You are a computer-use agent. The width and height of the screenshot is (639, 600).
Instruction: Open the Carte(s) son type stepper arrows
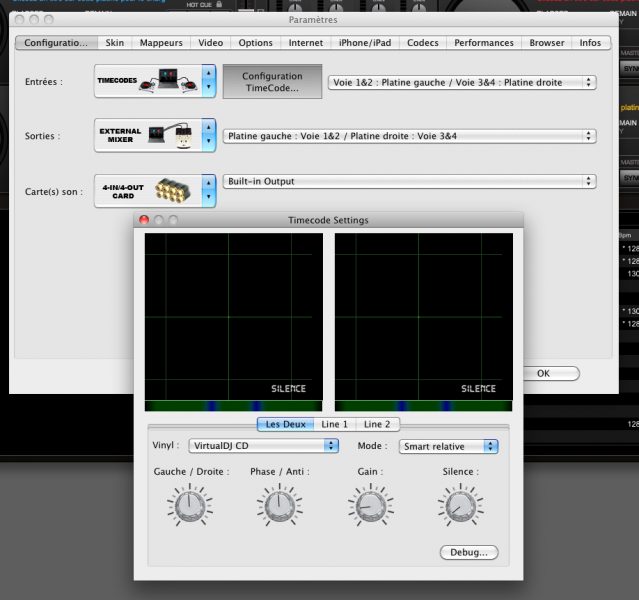pyautogui.click(x=209, y=191)
